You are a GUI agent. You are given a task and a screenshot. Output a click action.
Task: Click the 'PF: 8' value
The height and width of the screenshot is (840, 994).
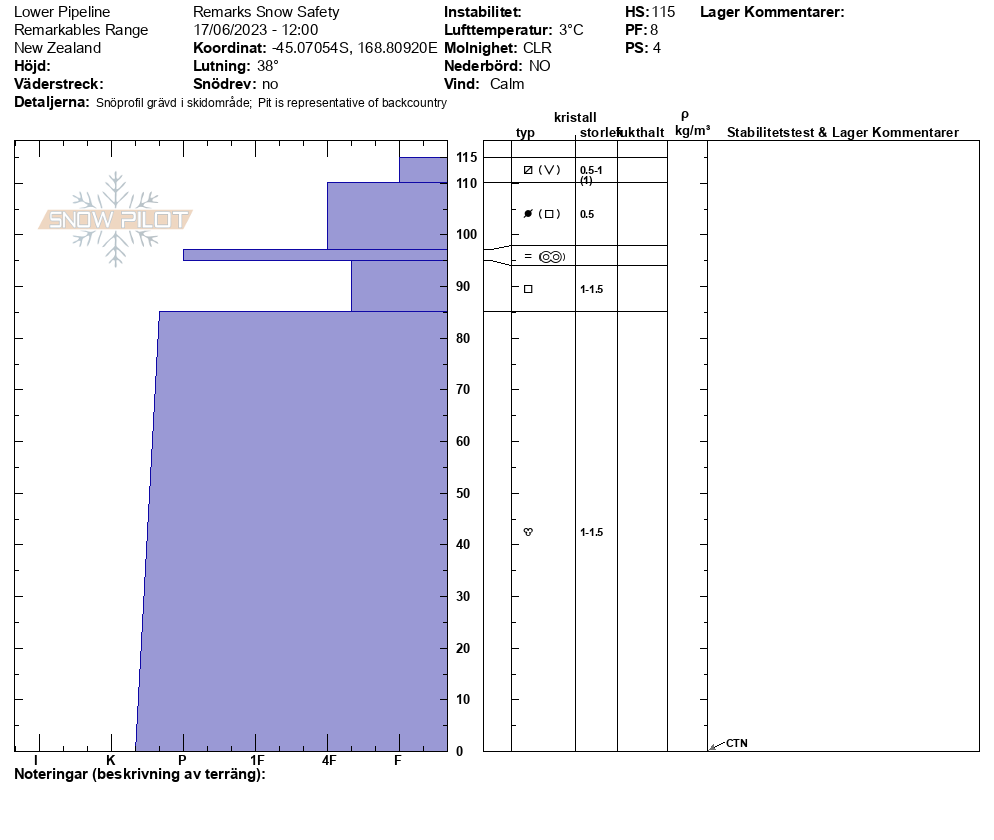click(x=642, y=30)
